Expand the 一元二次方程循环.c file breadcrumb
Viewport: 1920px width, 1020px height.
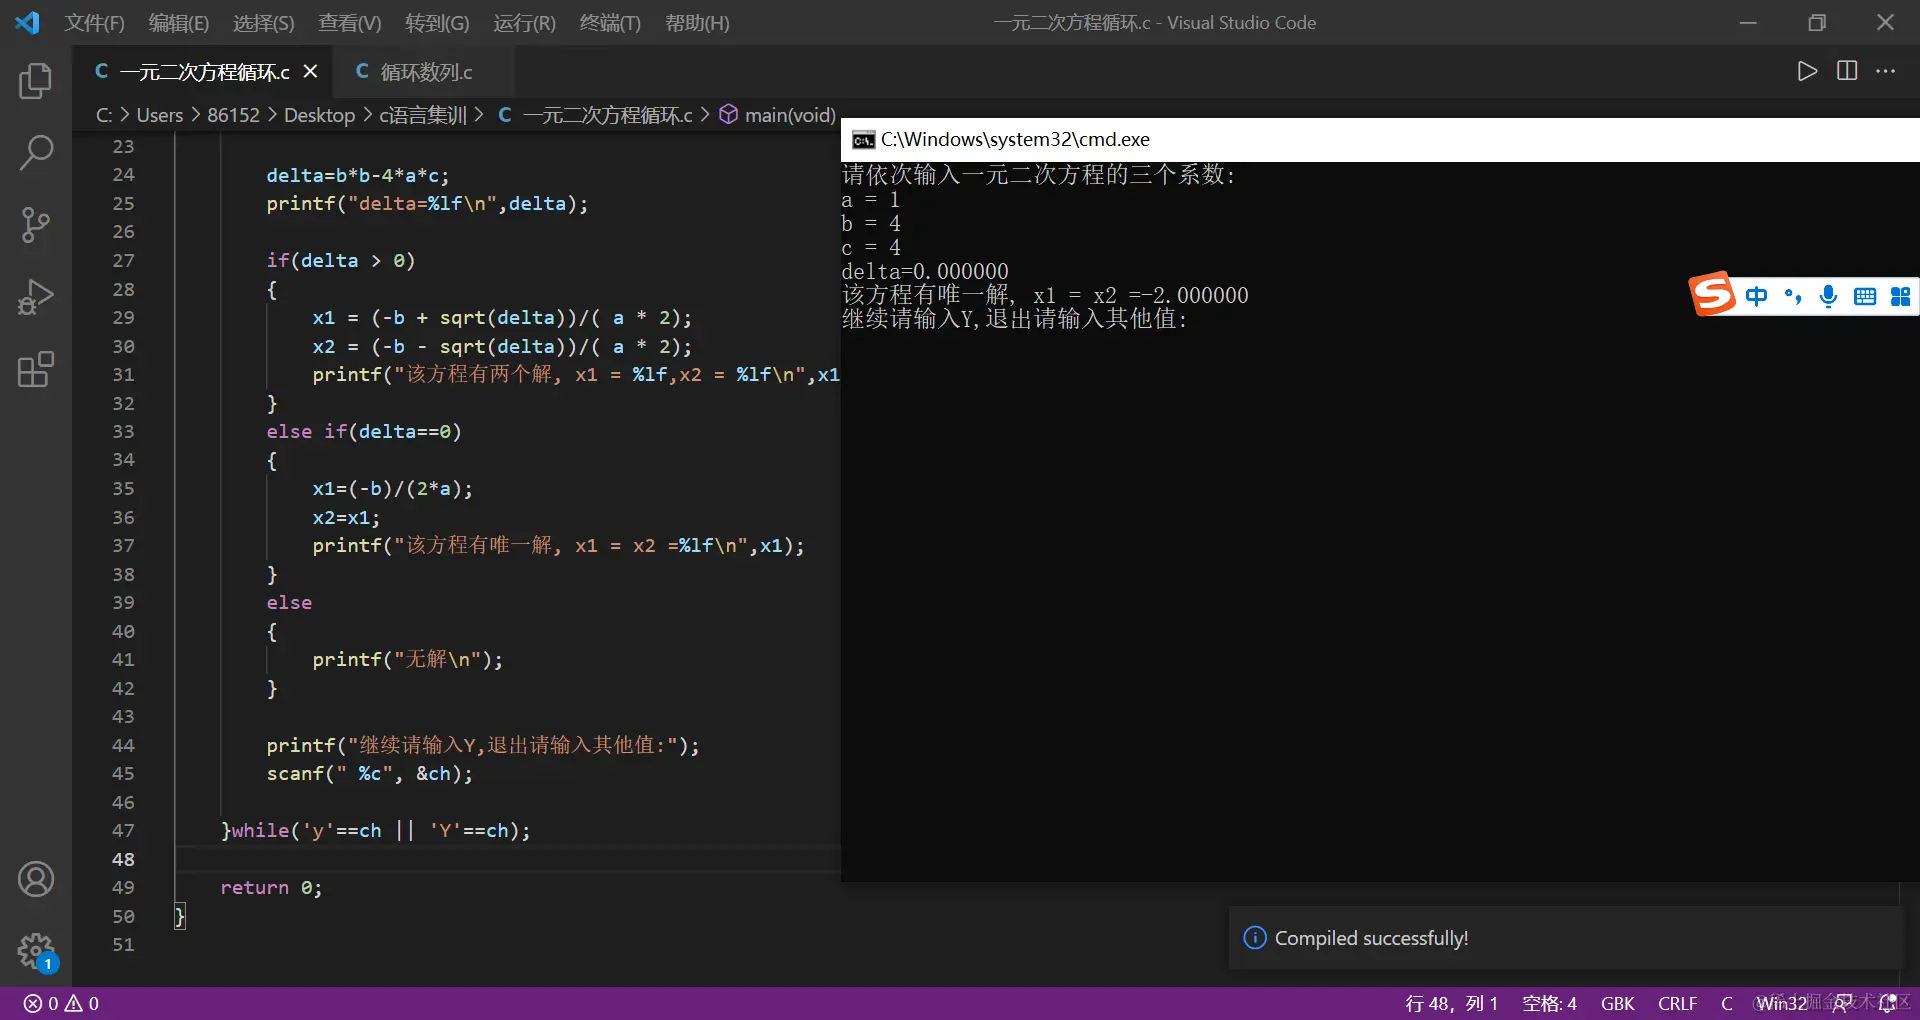[595, 116]
